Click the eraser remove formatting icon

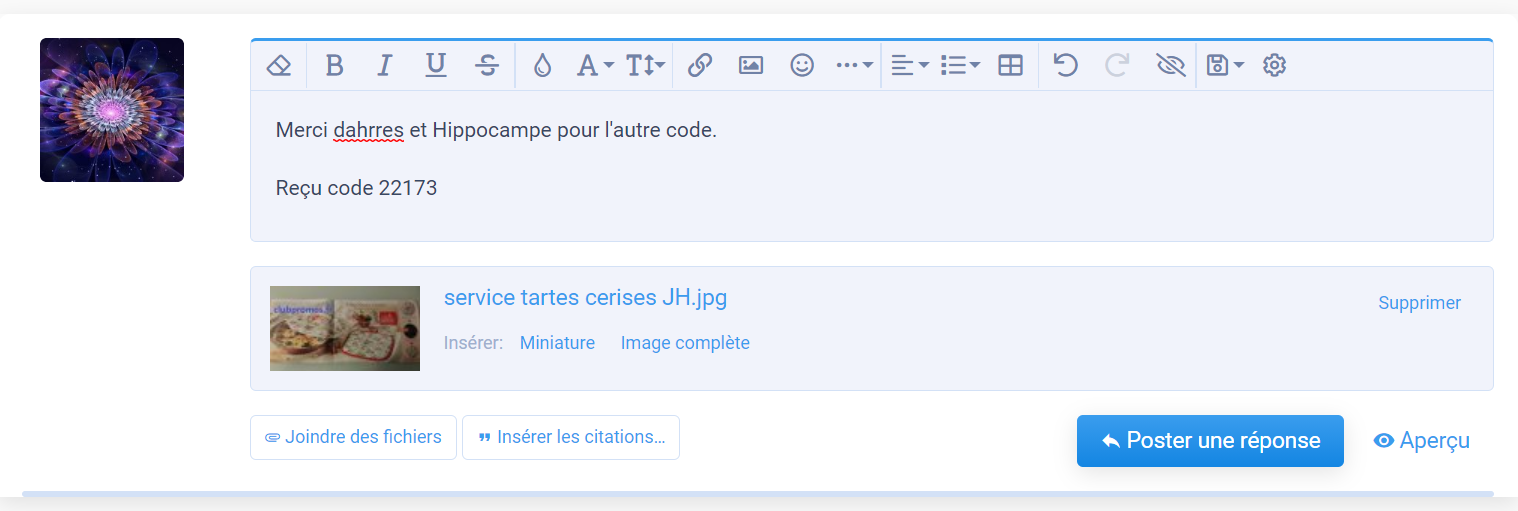coord(278,66)
